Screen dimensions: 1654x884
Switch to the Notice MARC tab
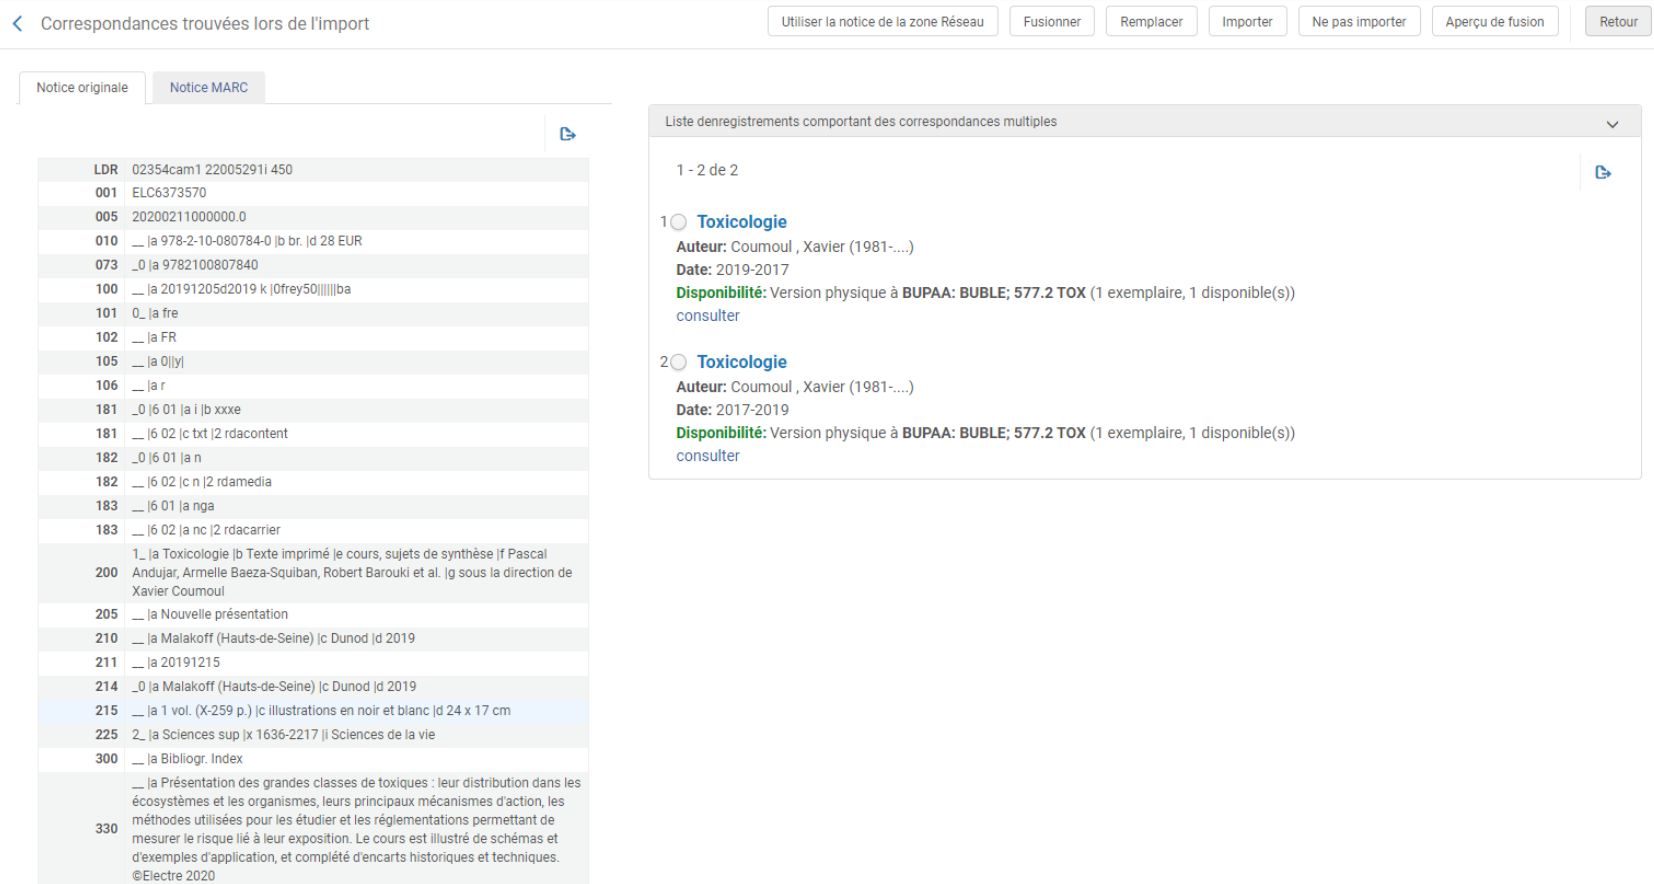[x=208, y=88]
